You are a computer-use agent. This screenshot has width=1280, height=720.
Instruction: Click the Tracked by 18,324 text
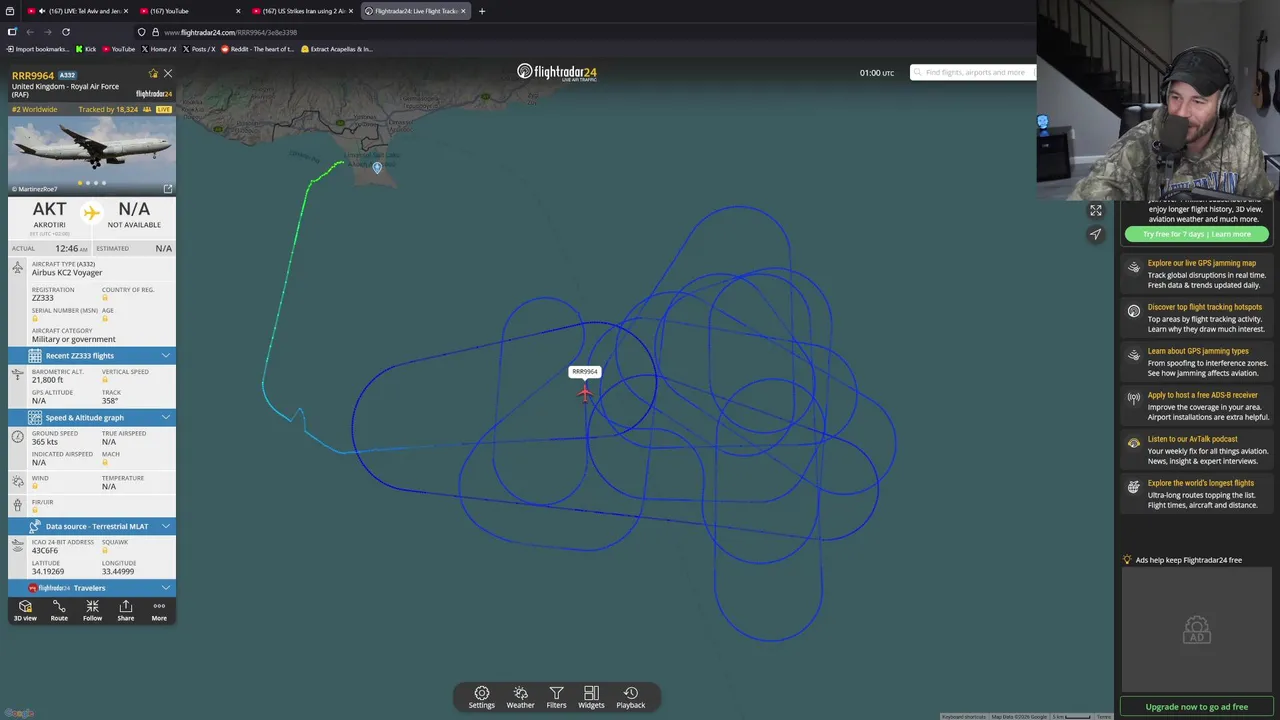click(108, 109)
